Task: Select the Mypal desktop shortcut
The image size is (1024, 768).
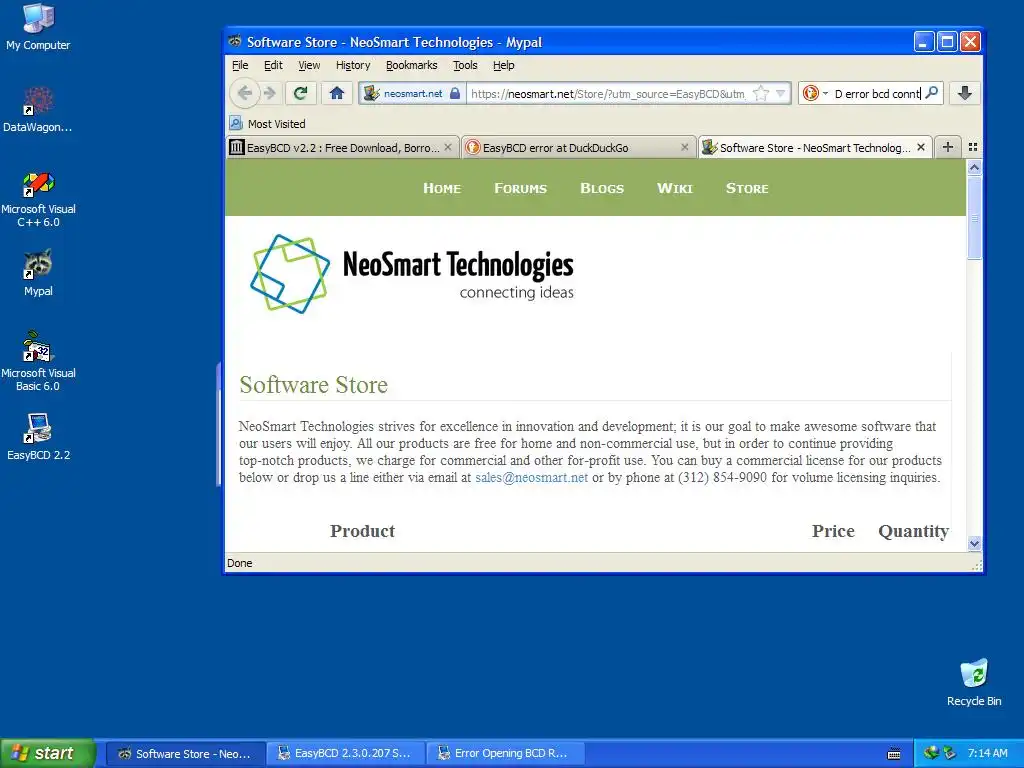Action: (x=38, y=273)
